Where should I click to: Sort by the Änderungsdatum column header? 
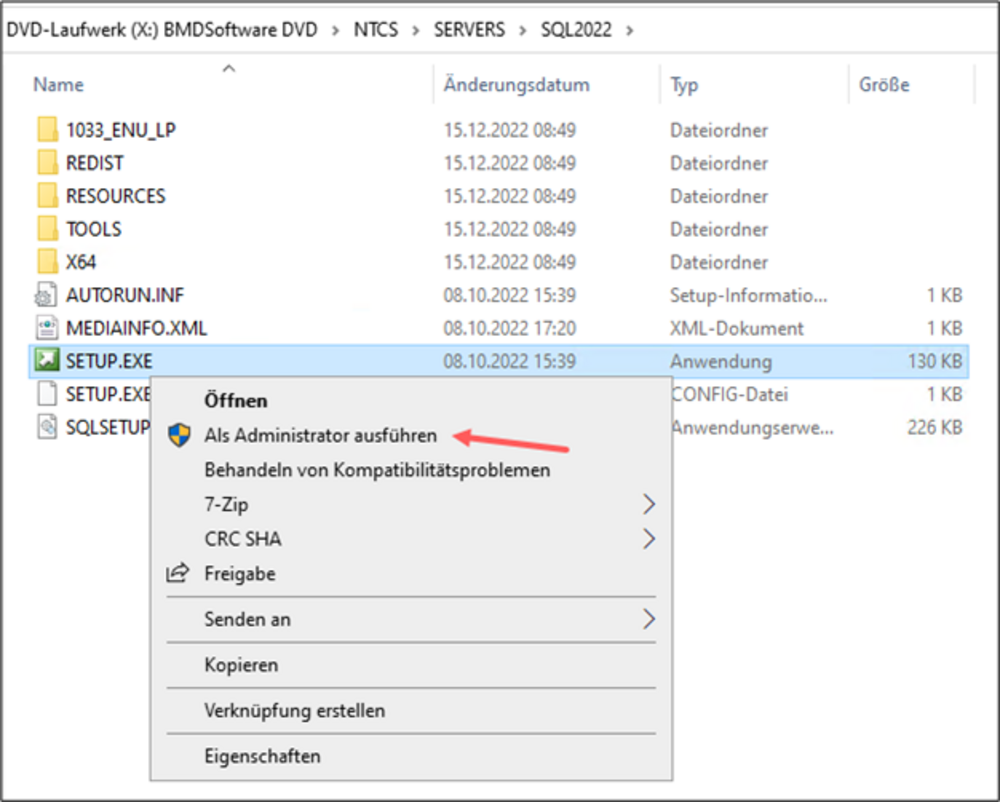[517, 85]
